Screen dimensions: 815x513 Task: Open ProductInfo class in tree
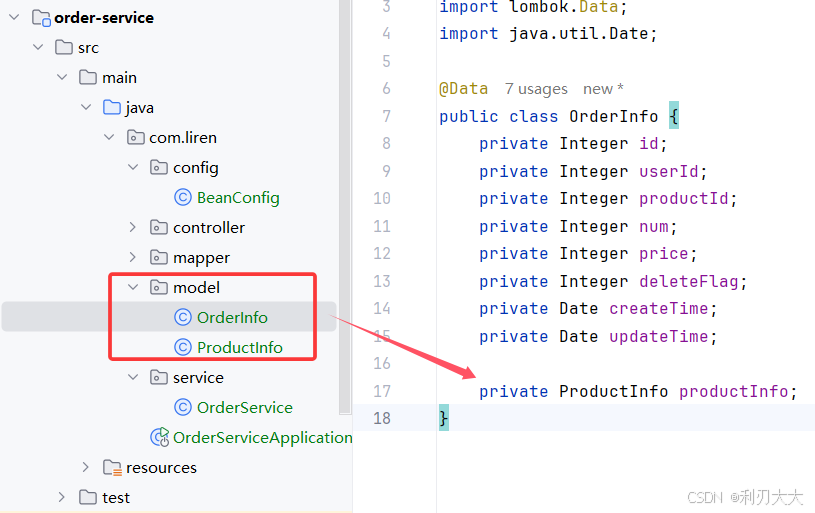point(240,347)
